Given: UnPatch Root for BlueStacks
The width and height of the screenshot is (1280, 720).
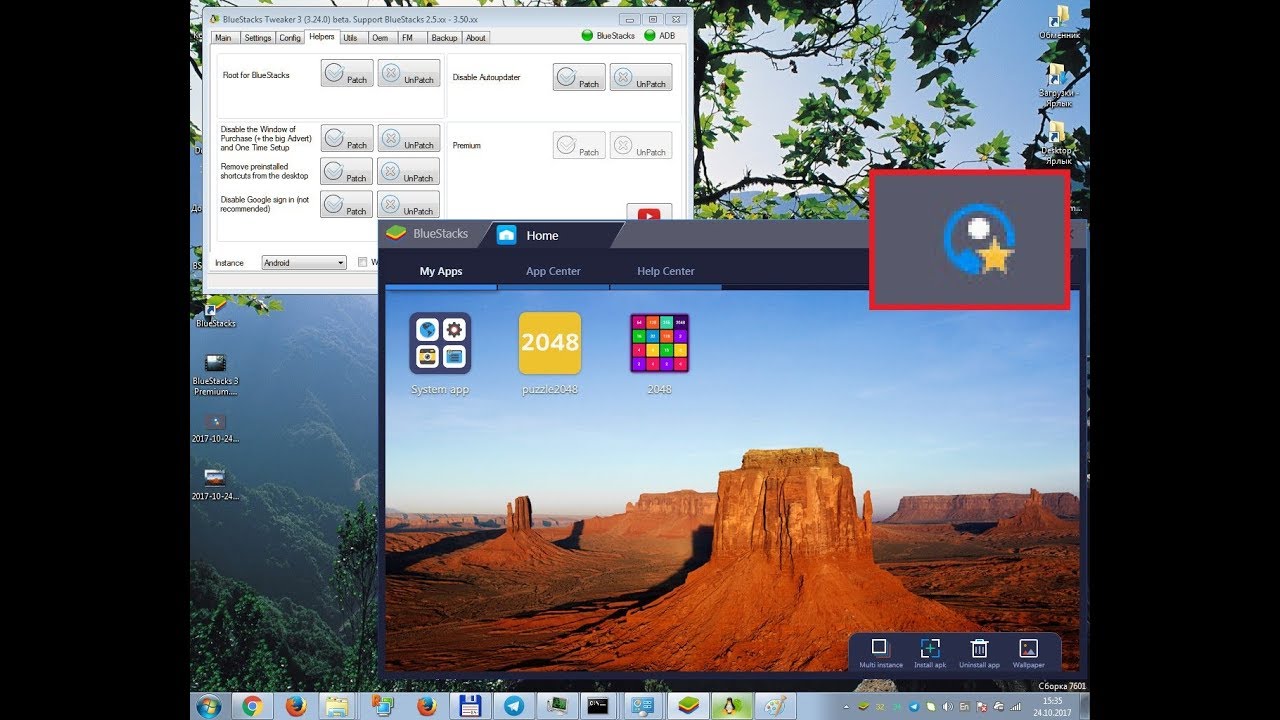Looking at the screenshot, I should coord(409,73).
